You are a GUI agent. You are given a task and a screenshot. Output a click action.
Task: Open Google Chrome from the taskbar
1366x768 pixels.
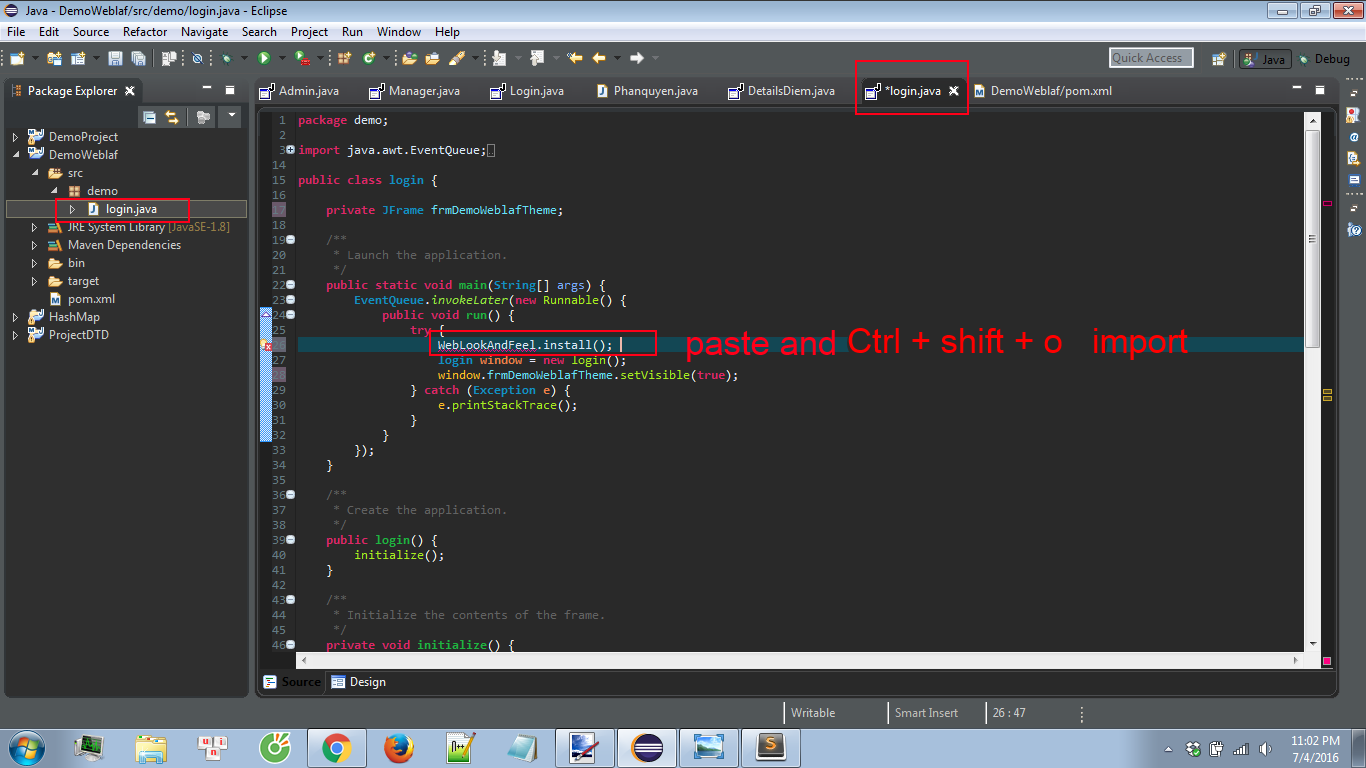[x=336, y=747]
